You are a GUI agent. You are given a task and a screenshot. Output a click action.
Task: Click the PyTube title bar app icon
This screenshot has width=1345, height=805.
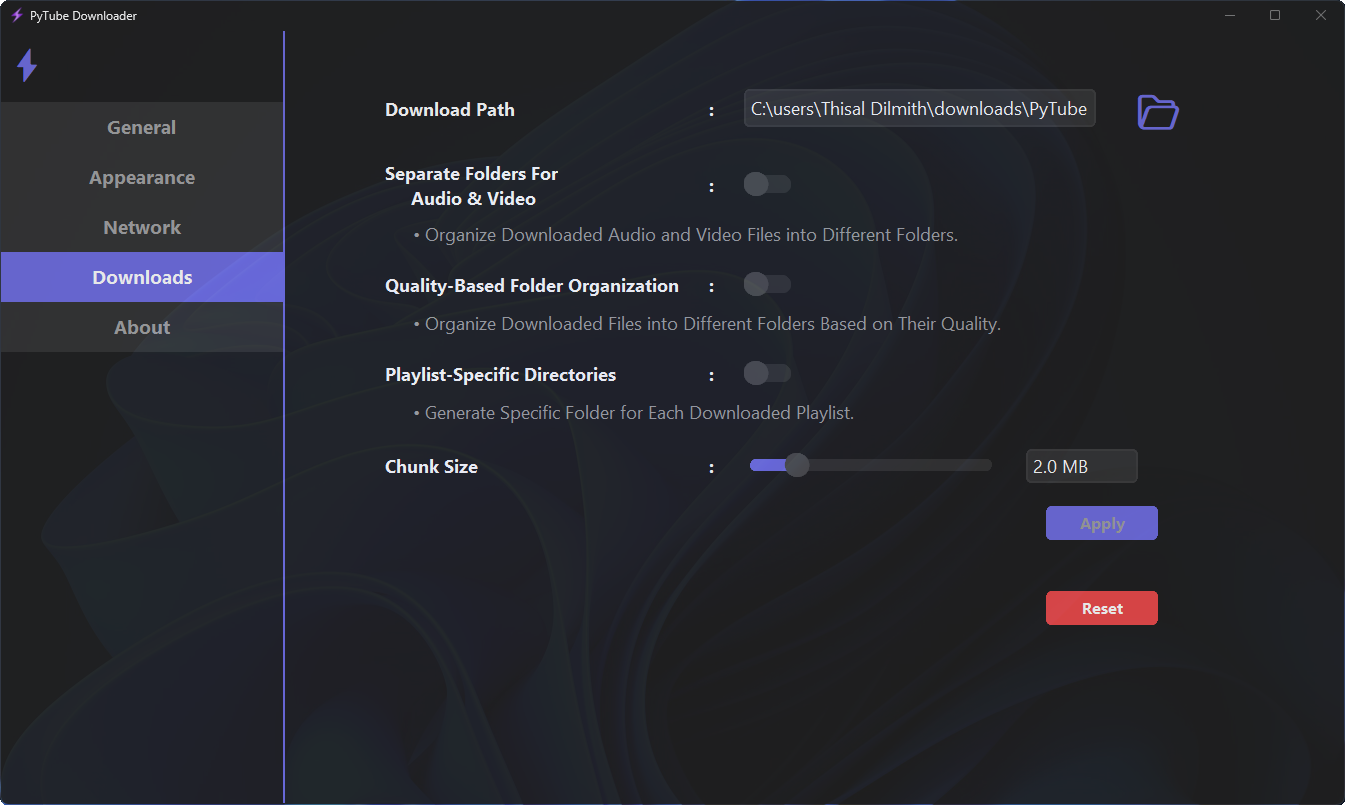pyautogui.click(x=16, y=16)
